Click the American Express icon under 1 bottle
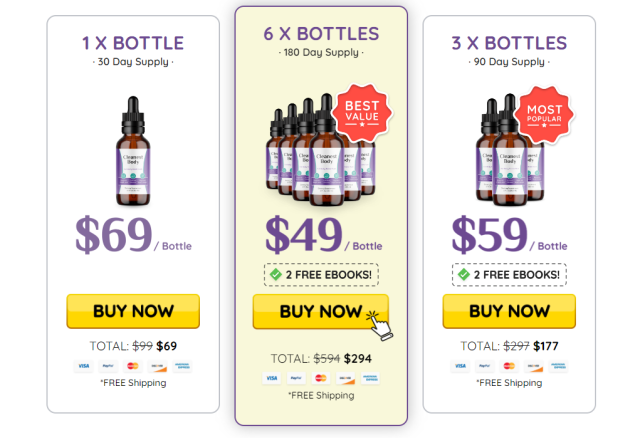 point(182,366)
